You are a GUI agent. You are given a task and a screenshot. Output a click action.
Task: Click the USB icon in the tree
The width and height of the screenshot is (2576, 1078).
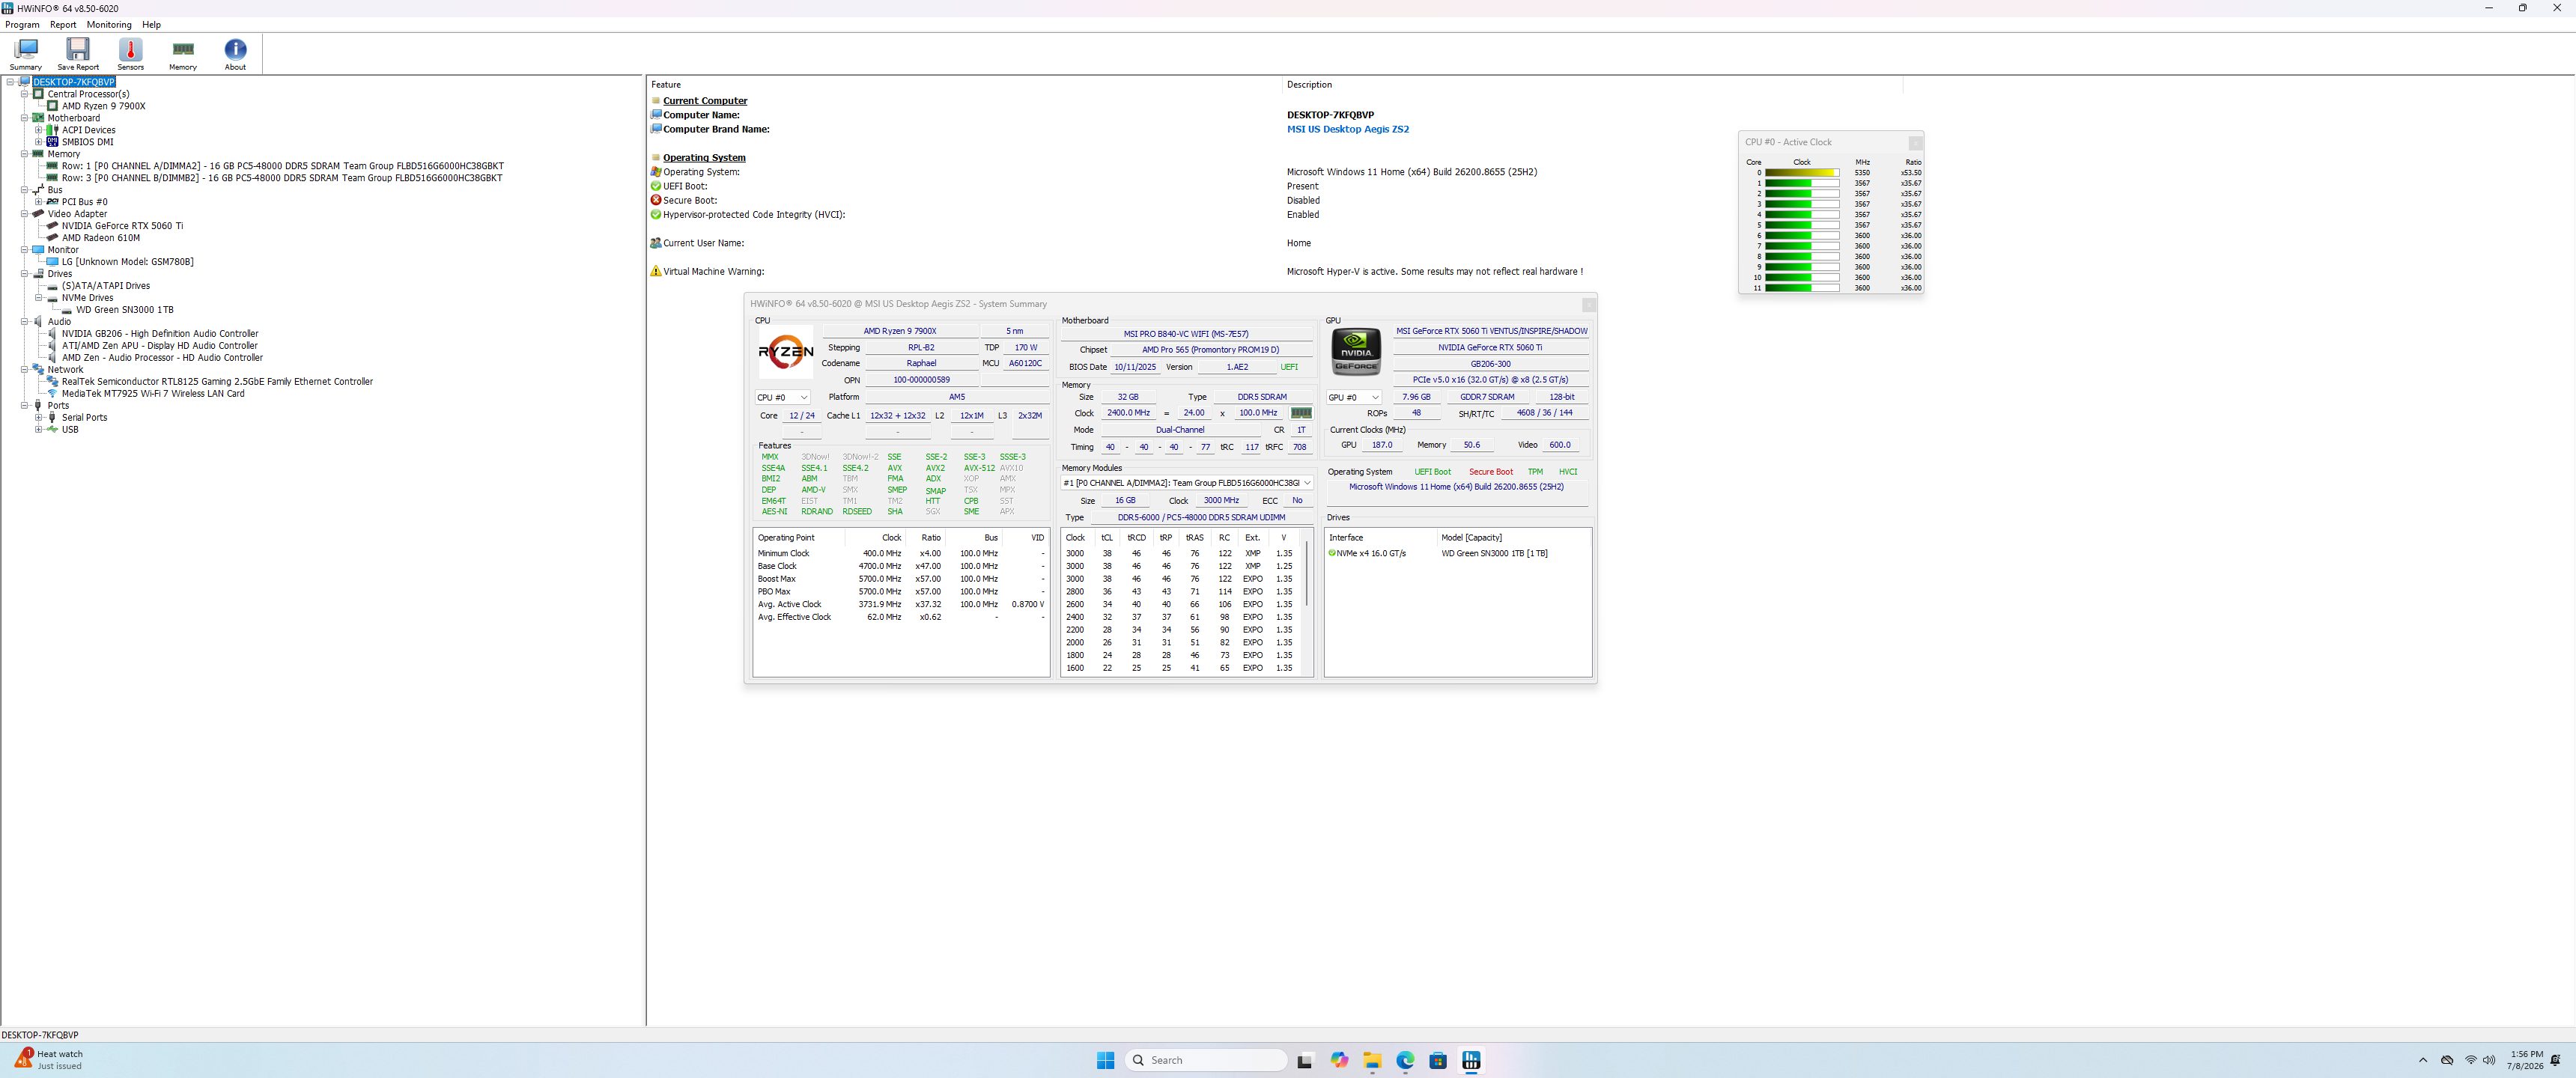[52, 430]
